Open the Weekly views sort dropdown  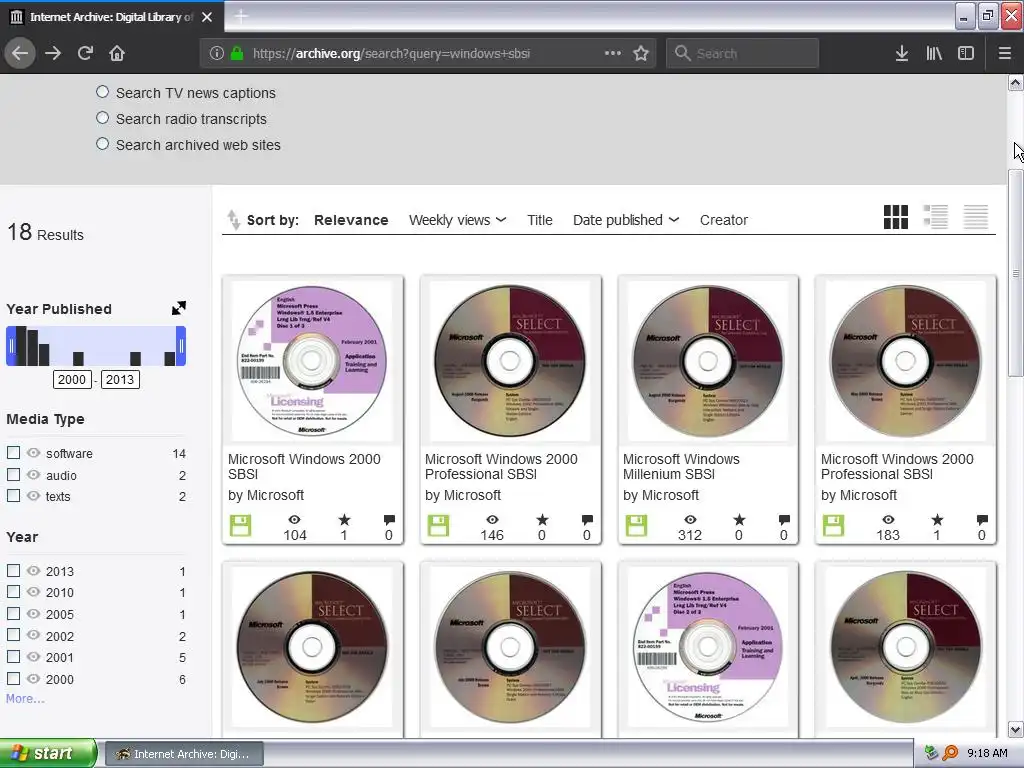(457, 220)
